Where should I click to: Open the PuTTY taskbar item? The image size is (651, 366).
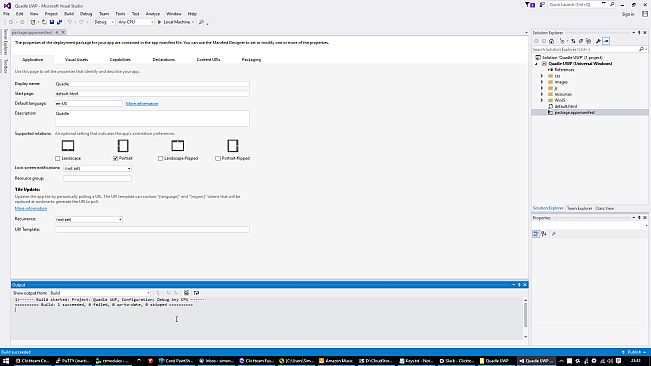pyautogui.click(x=72, y=361)
